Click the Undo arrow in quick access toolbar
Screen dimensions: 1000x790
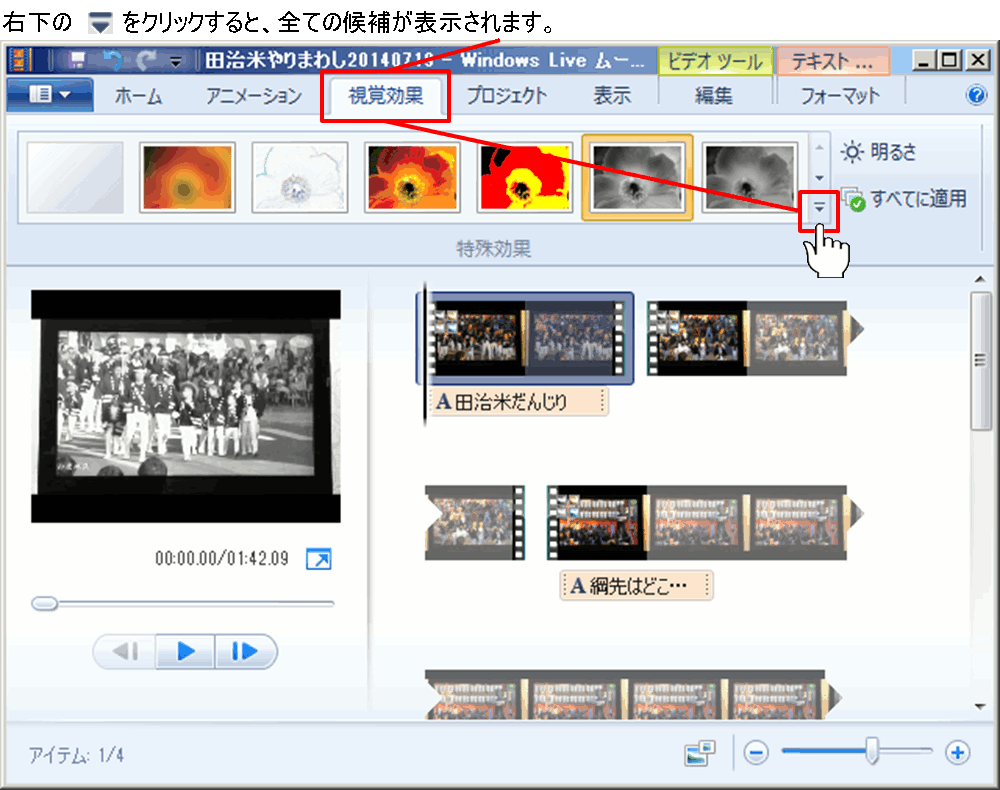113,61
